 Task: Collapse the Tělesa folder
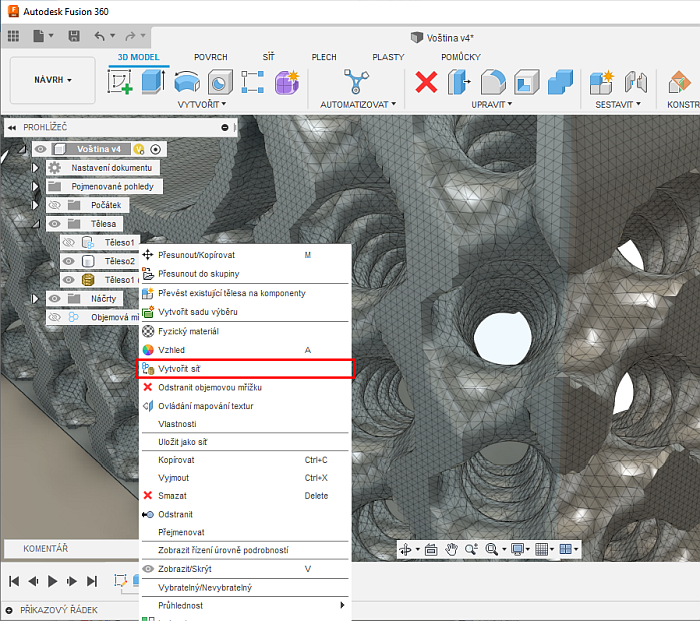coord(35,224)
